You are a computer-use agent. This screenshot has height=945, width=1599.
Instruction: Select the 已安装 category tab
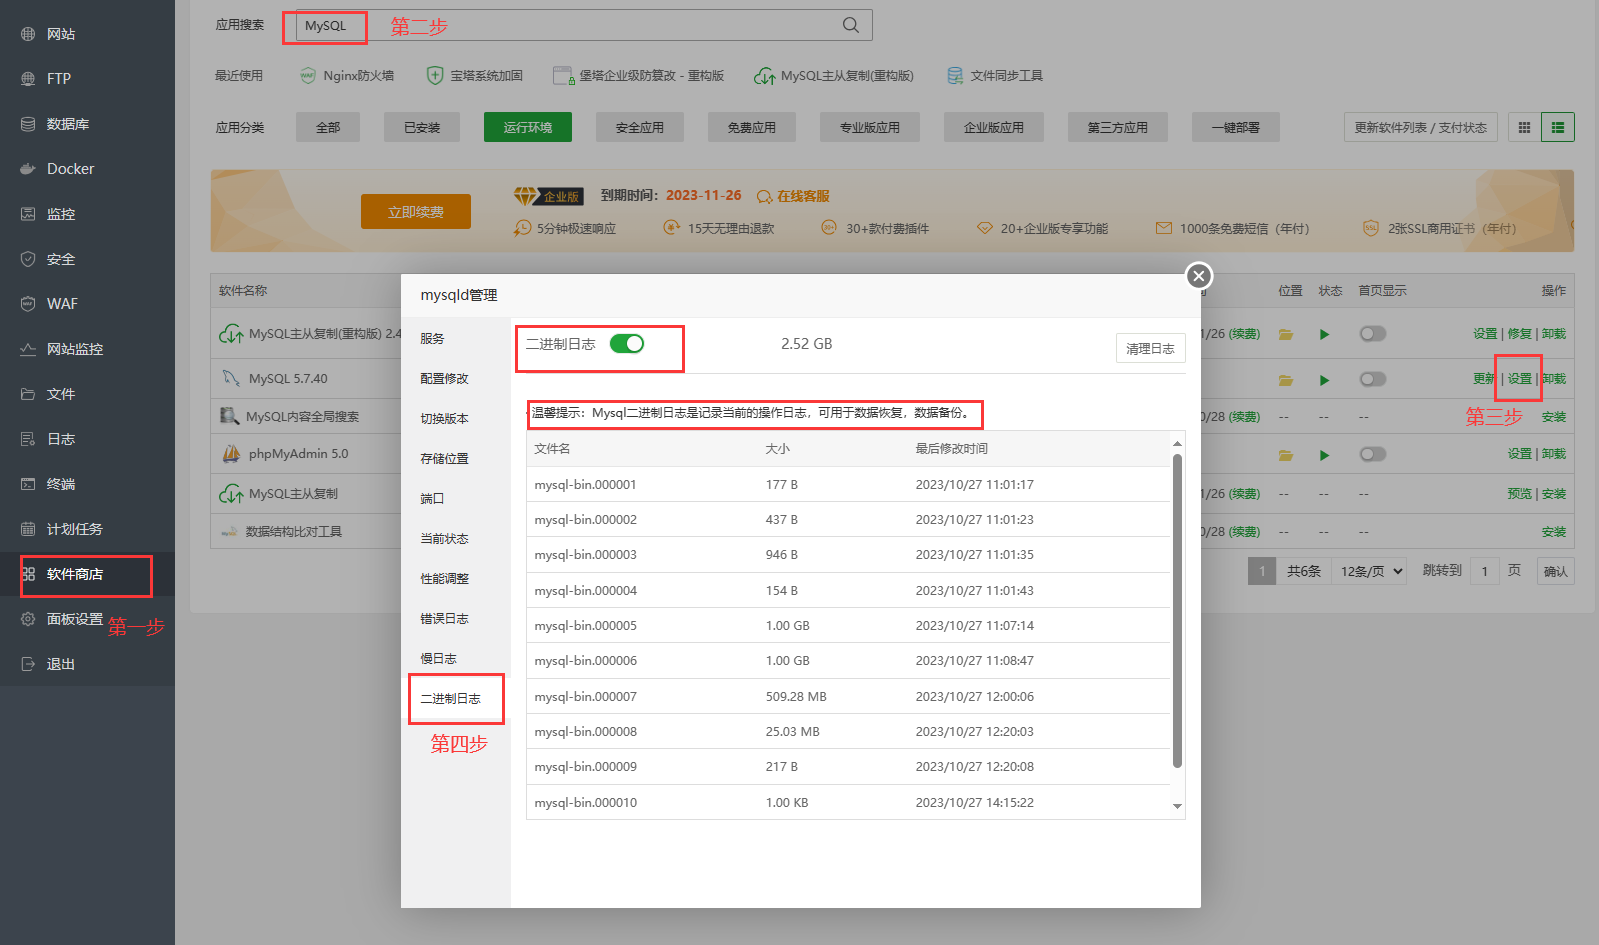pyautogui.click(x=422, y=127)
